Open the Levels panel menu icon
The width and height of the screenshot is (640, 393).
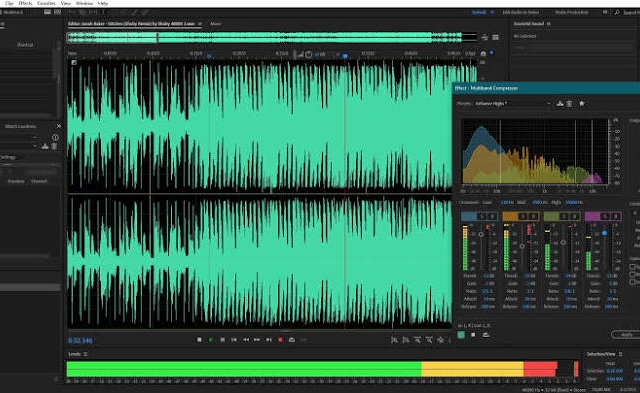85,354
